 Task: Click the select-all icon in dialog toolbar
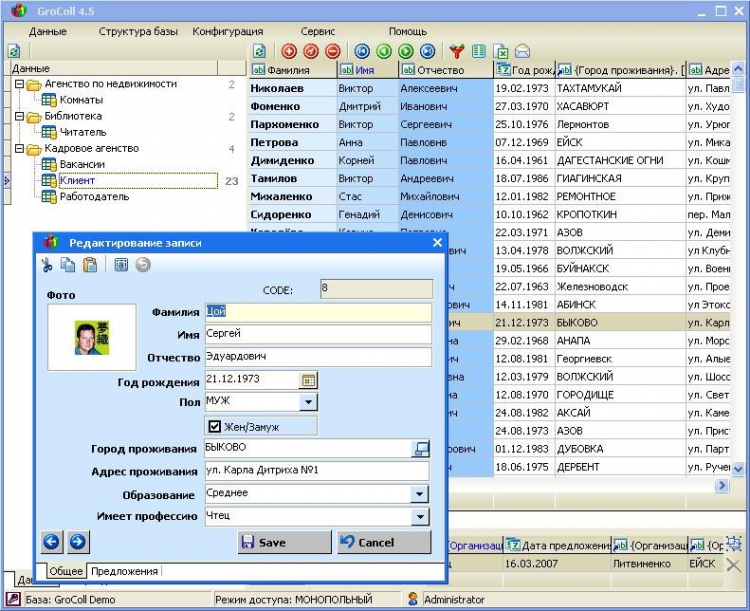click(121, 265)
